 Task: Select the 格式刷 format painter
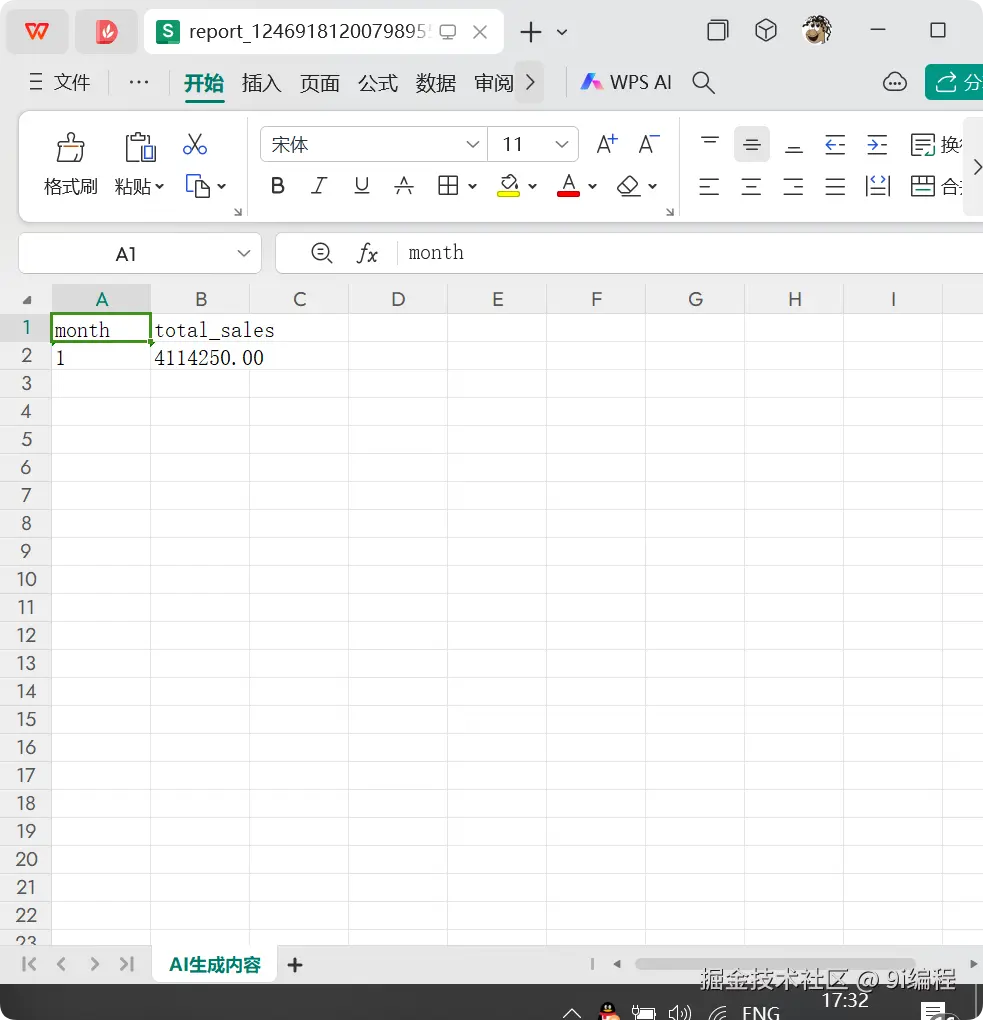(x=70, y=165)
